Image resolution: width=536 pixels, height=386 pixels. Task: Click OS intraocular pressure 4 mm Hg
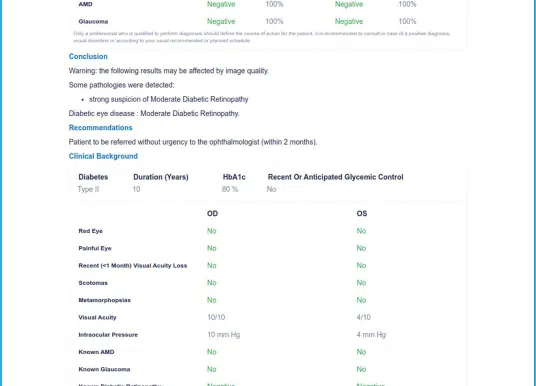tap(371, 335)
